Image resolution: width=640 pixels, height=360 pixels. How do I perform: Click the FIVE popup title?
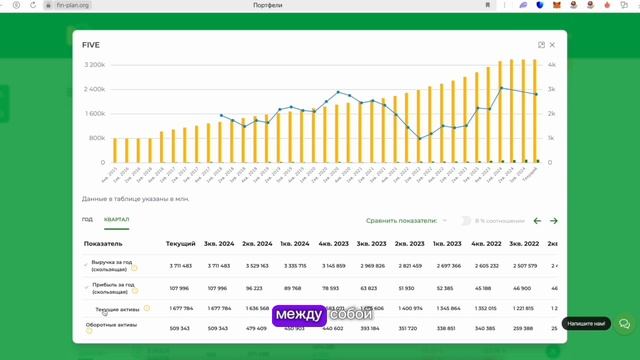point(91,45)
